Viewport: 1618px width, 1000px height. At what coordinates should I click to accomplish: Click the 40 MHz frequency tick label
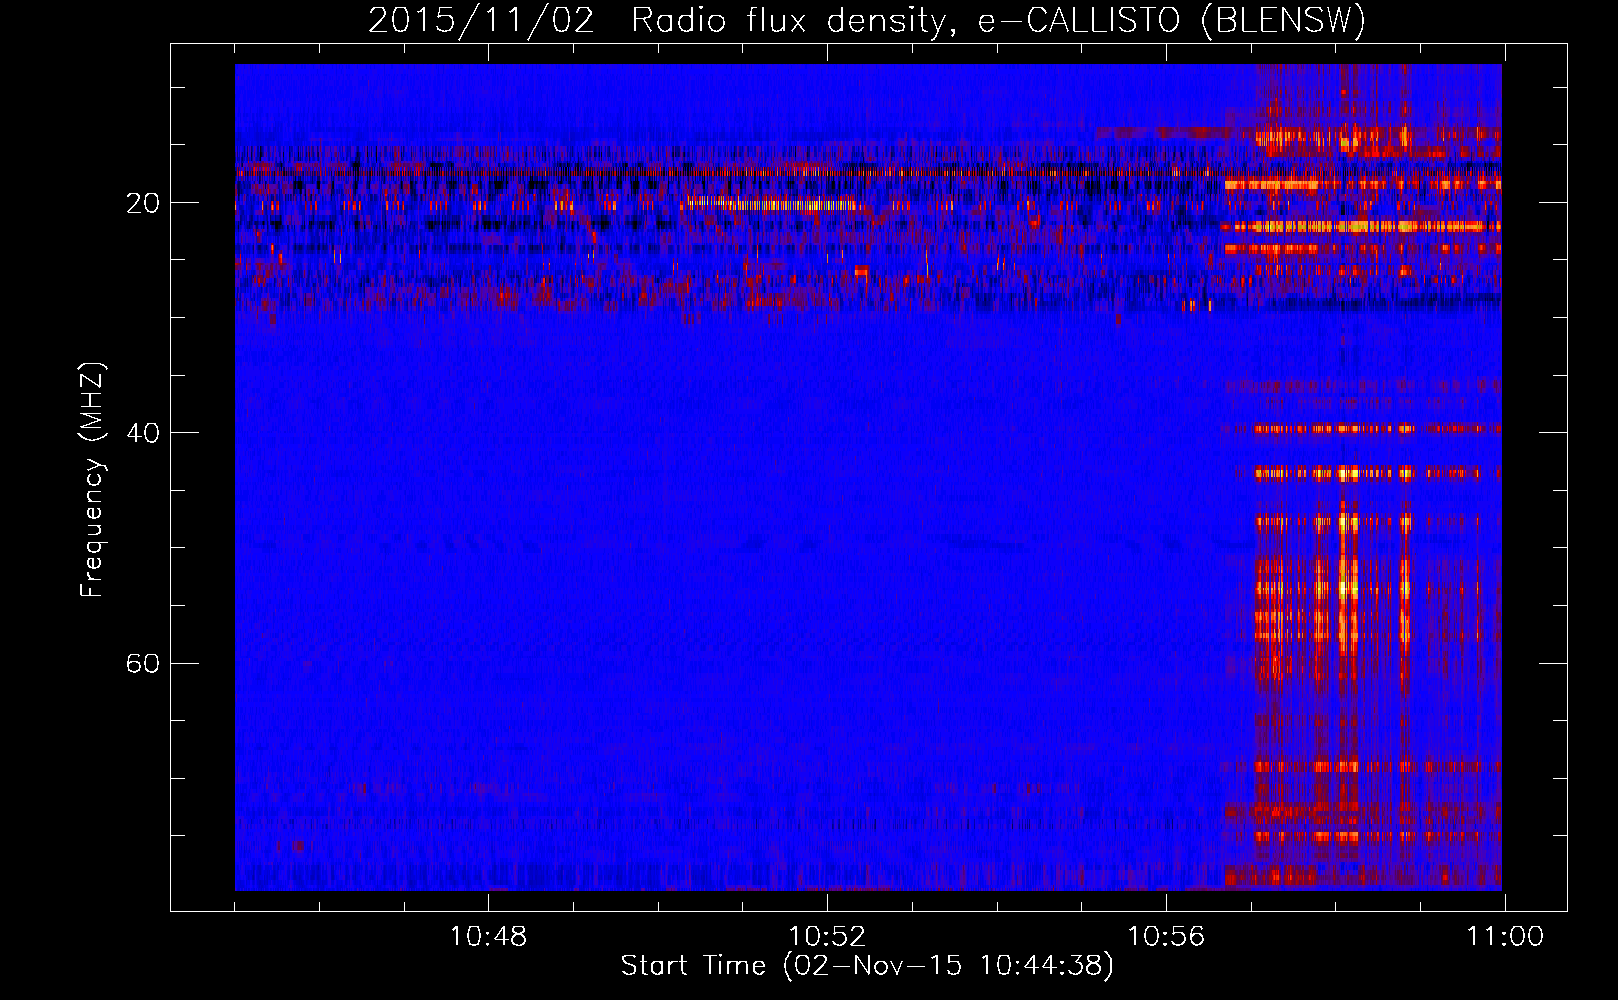(144, 433)
